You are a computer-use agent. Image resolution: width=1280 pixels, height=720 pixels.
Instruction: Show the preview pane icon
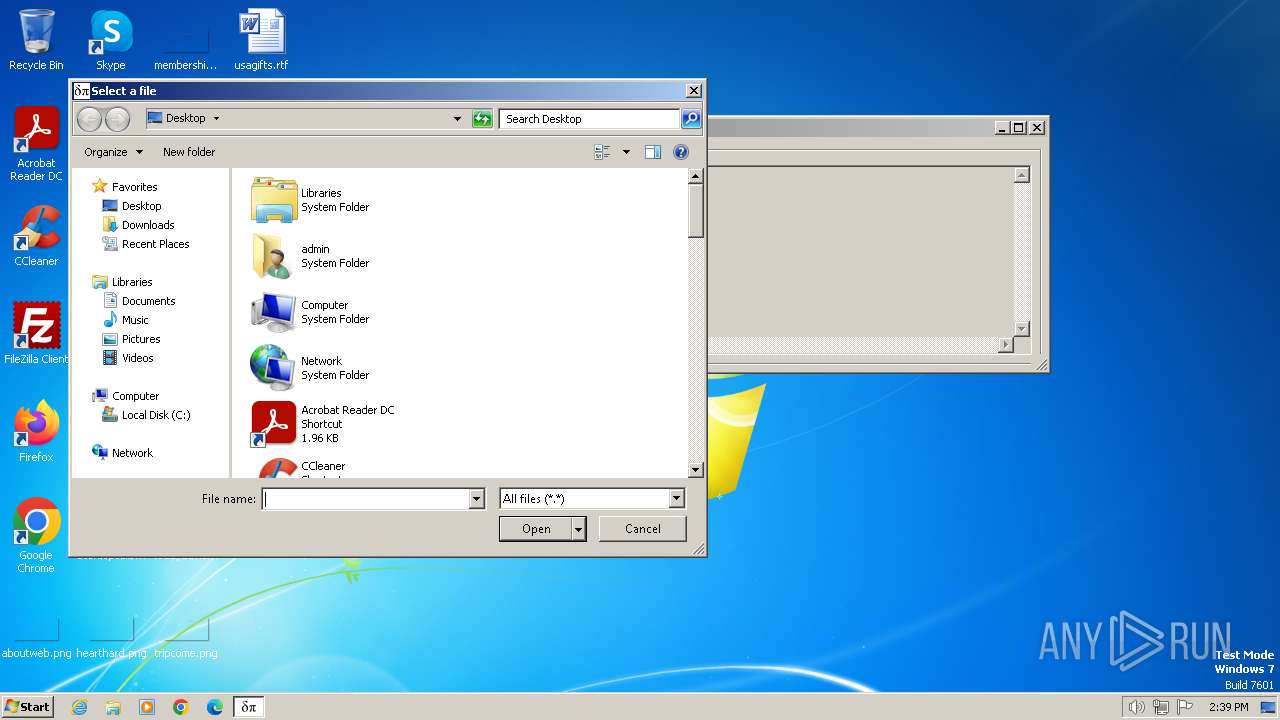coord(653,152)
